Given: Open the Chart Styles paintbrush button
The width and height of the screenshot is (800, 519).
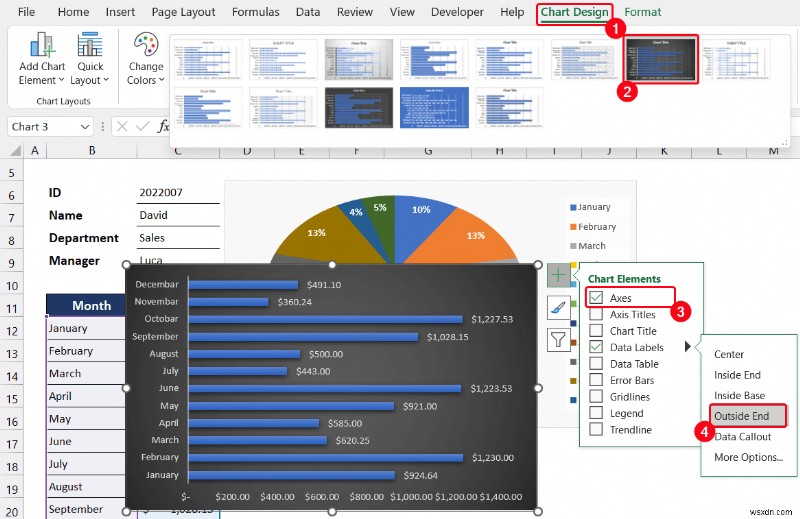Looking at the screenshot, I should [x=559, y=308].
